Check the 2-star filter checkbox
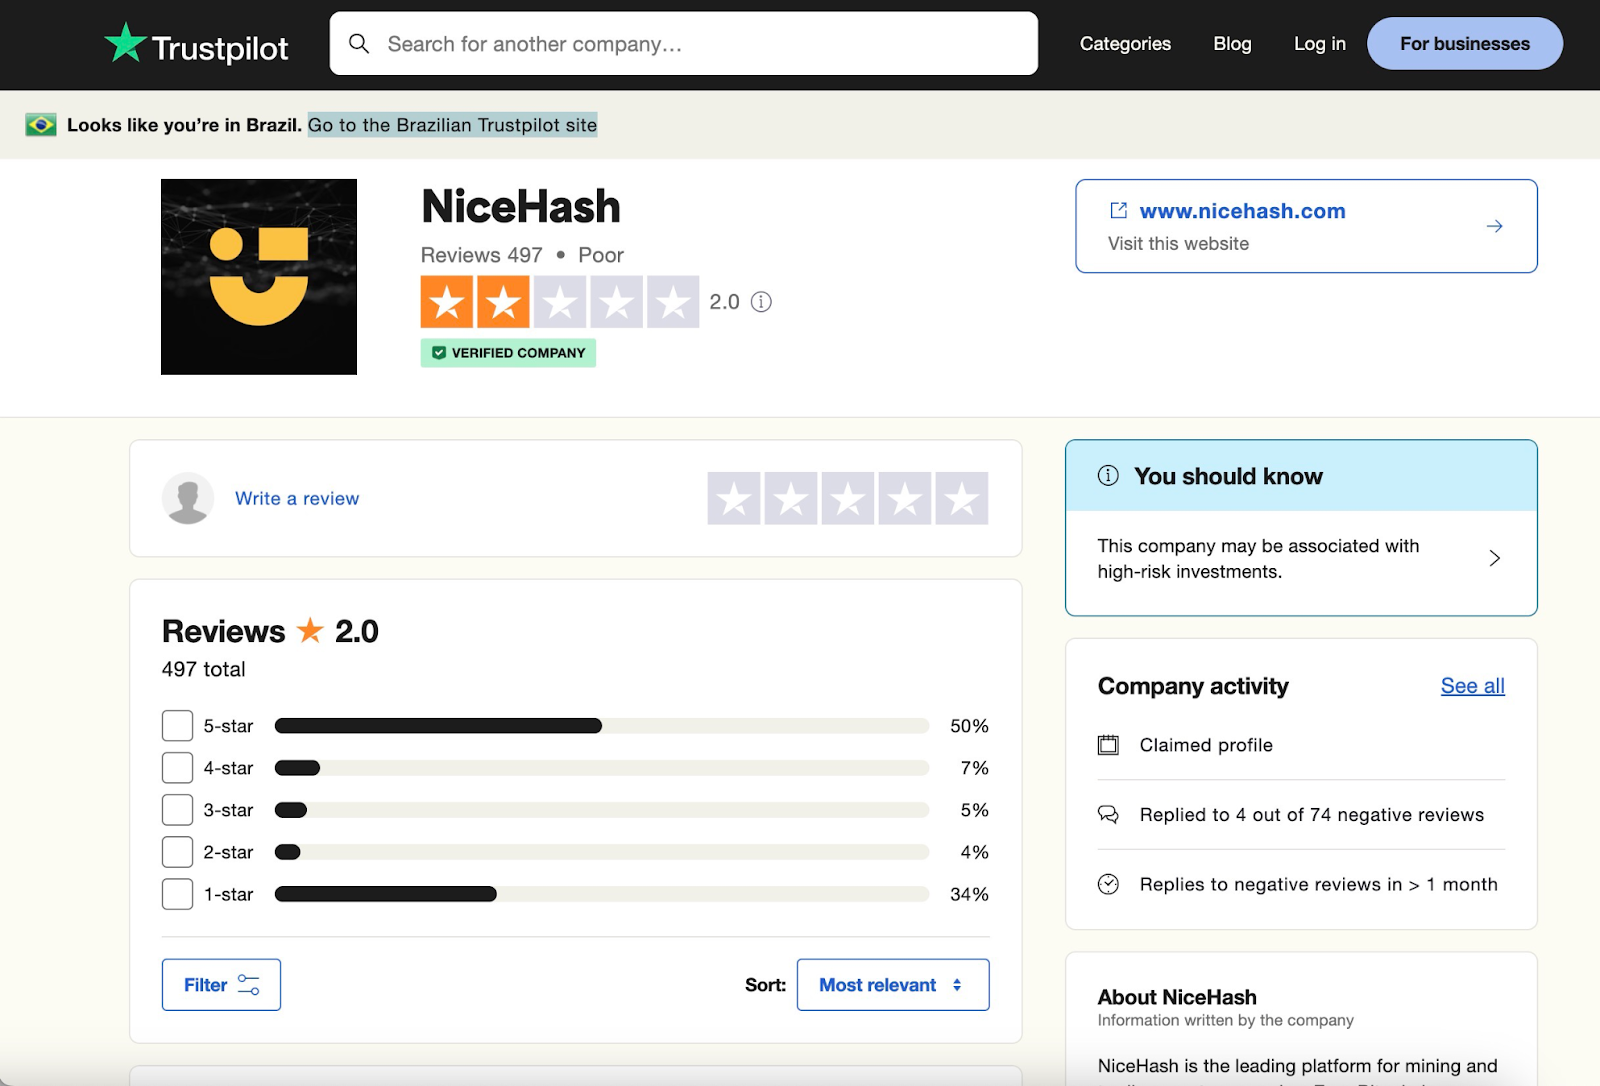This screenshot has width=1600, height=1086. click(177, 852)
